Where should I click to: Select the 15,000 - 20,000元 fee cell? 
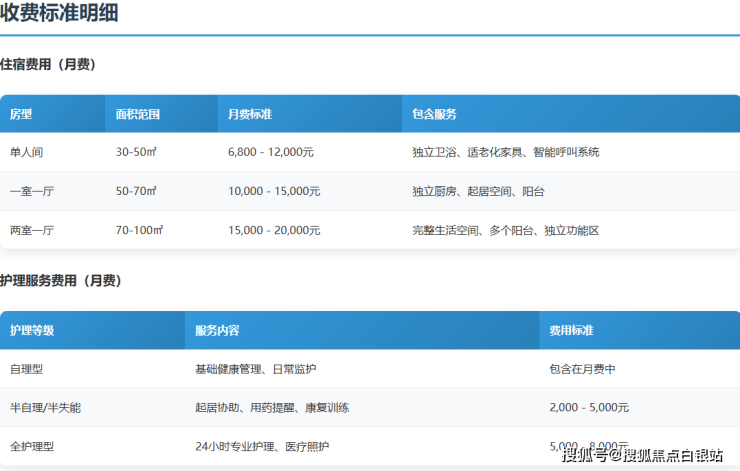point(274,230)
